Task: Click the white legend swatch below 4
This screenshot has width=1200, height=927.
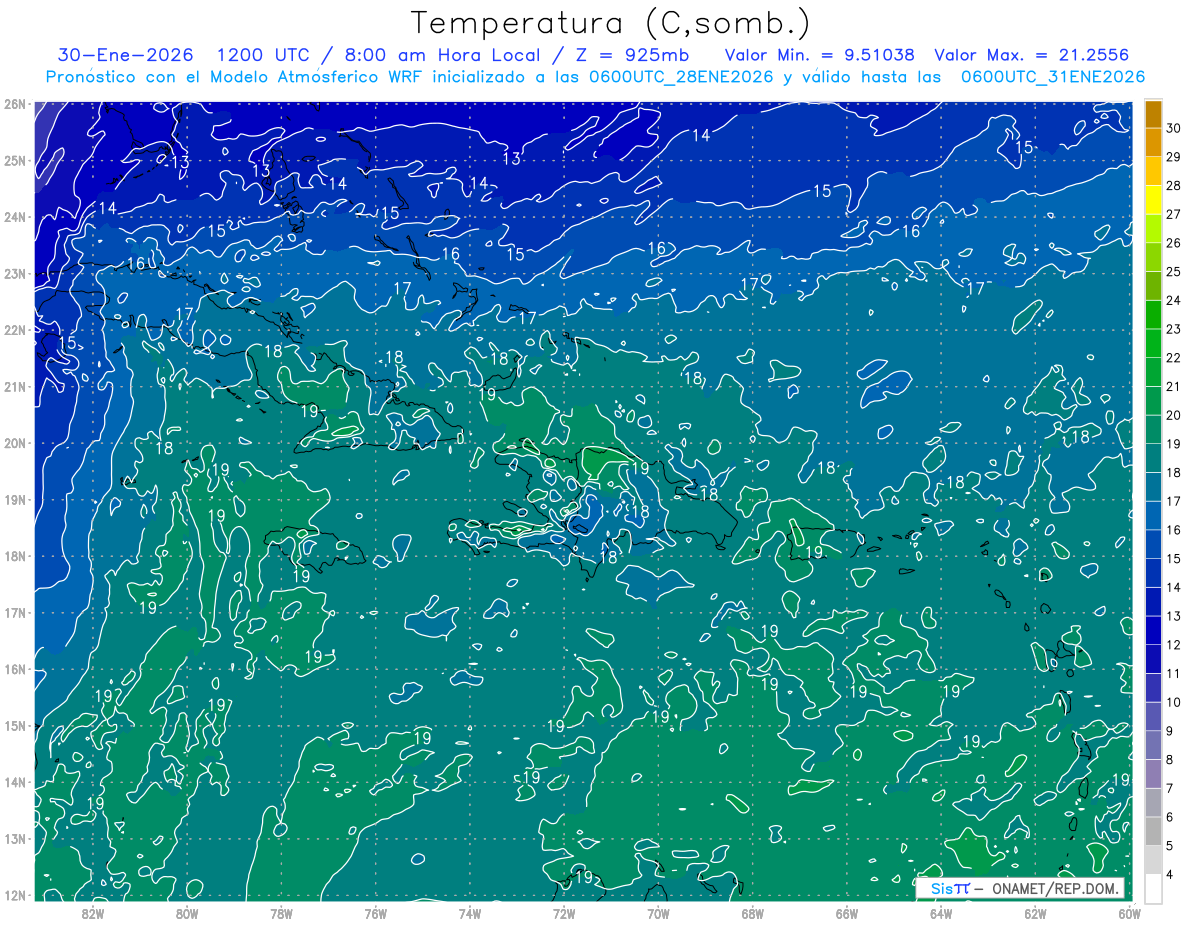Action: point(1153,888)
